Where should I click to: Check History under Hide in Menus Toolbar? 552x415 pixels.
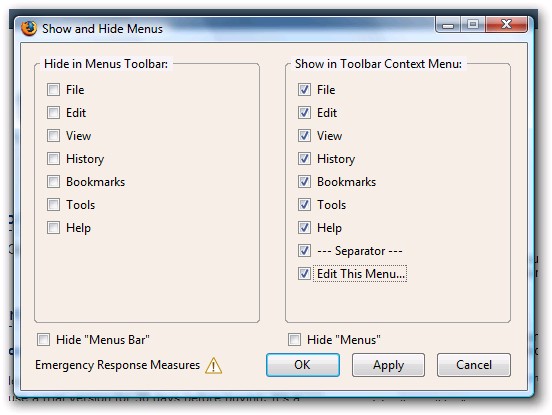coord(54,159)
